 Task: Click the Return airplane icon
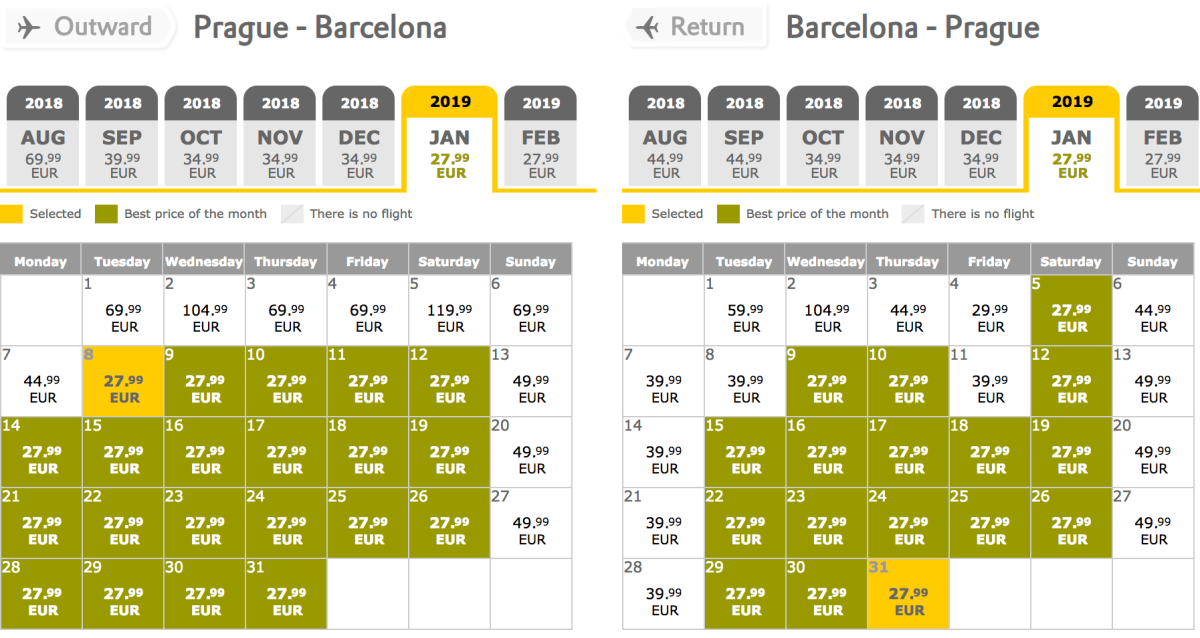point(648,27)
